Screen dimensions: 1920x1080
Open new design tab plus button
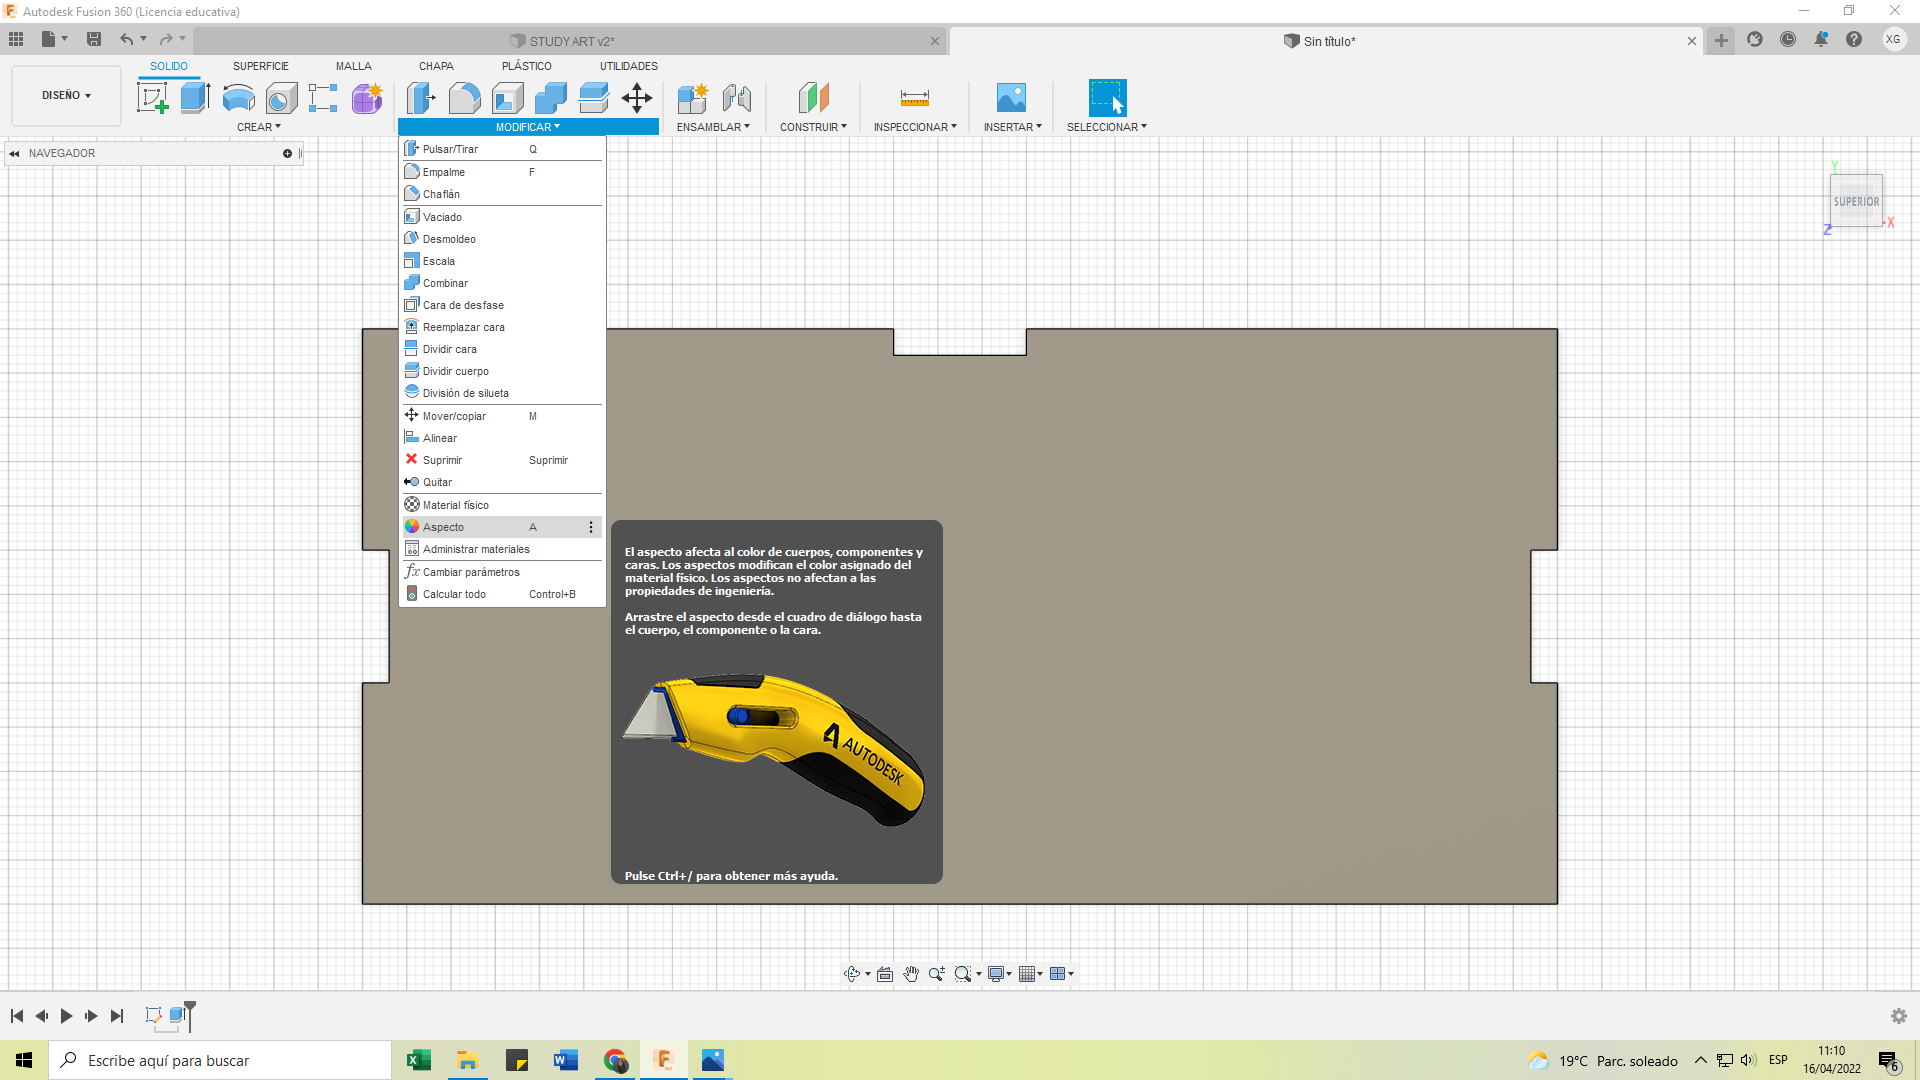pyautogui.click(x=1721, y=41)
